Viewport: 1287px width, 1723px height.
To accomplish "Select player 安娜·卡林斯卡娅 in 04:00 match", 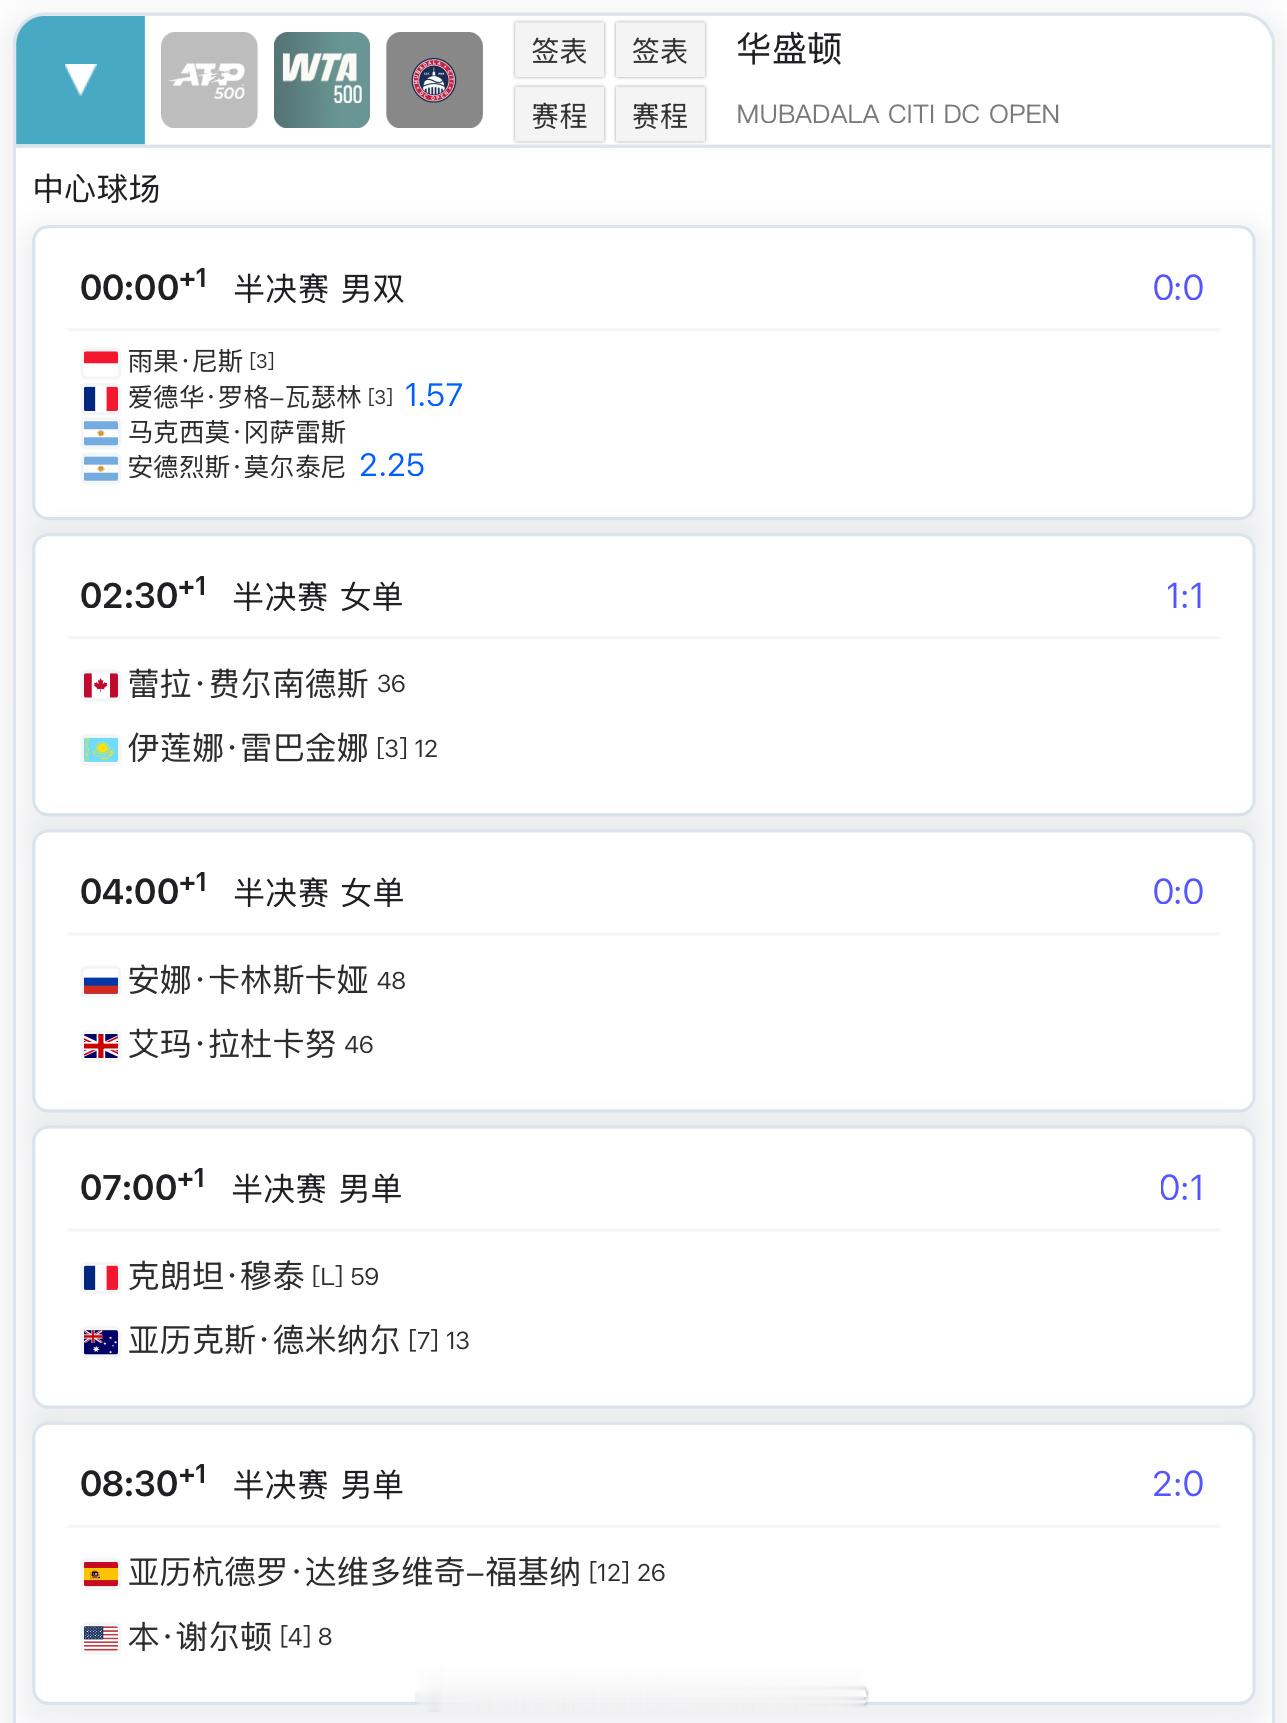I will (x=248, y=980).
